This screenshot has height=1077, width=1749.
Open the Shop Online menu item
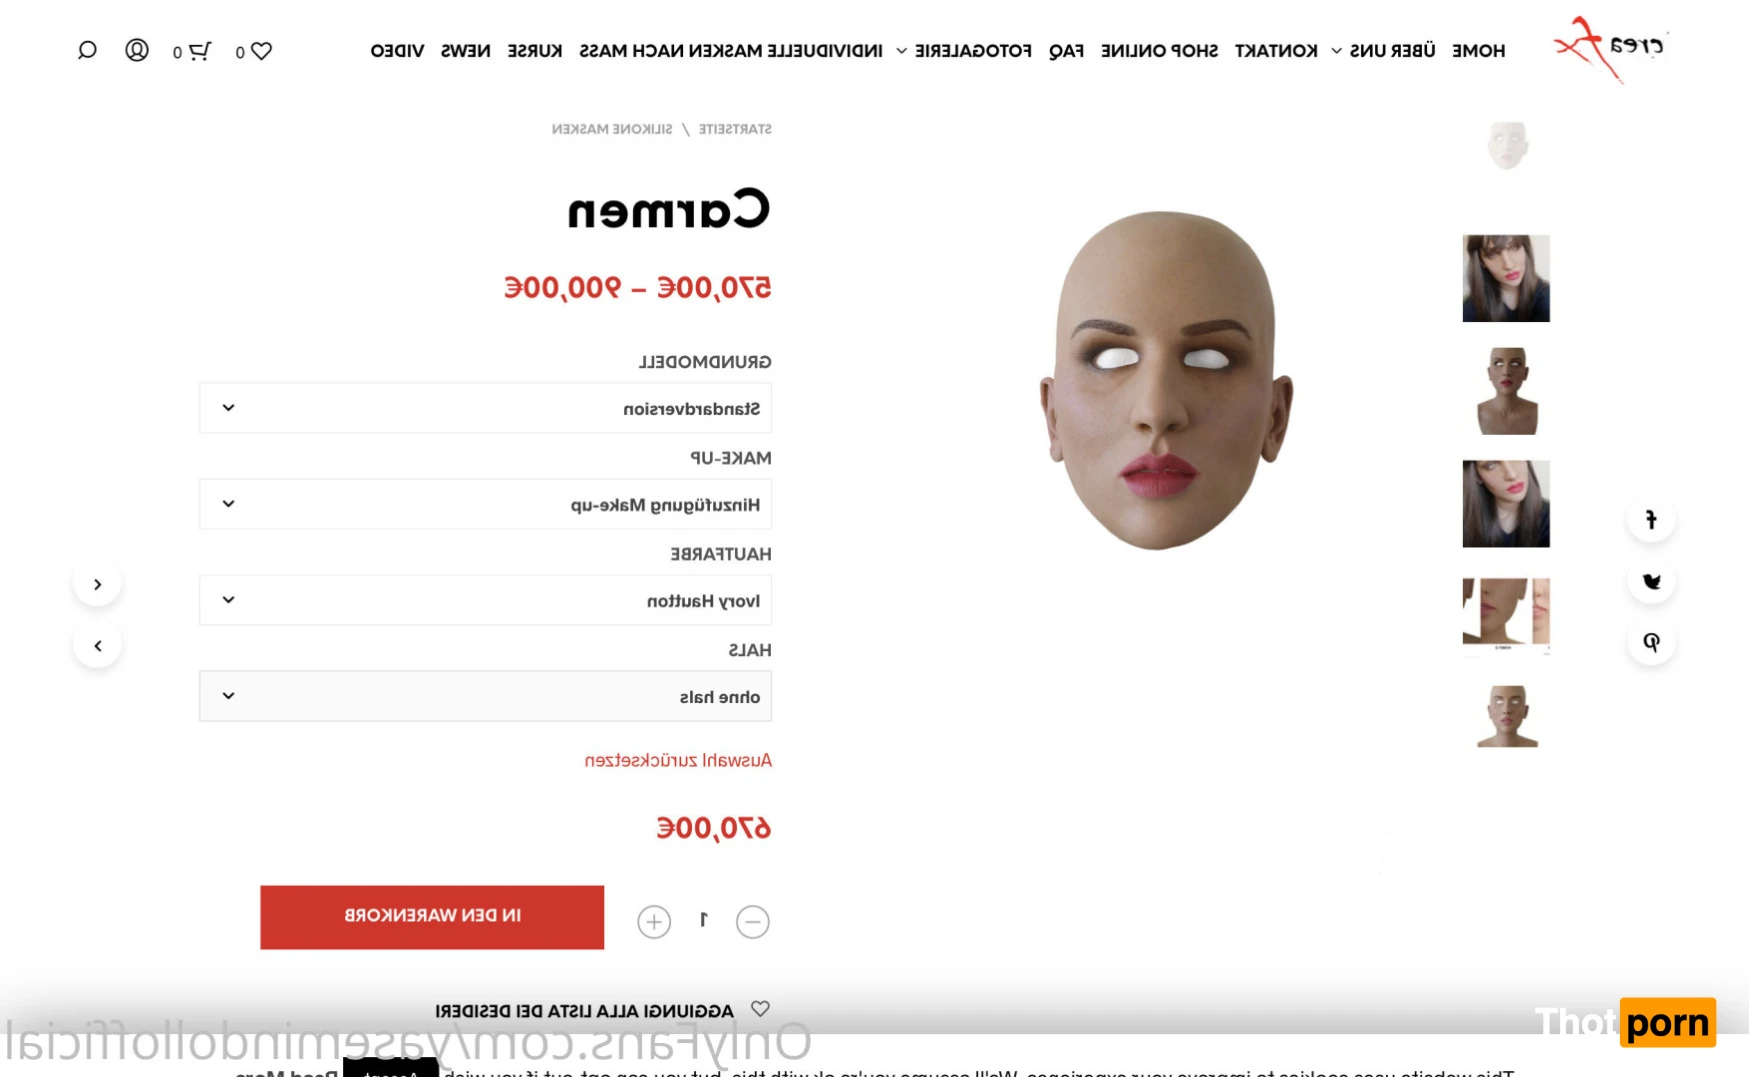click(1159, 51)
